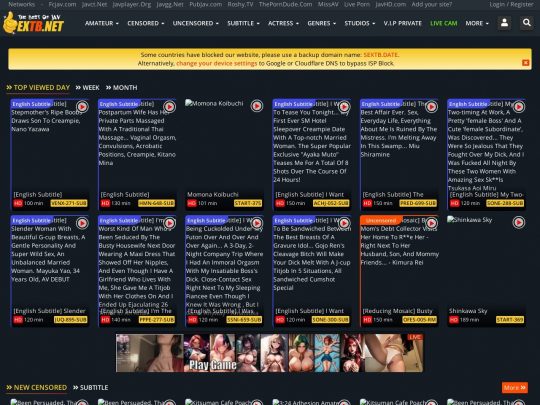Open the LIVE CAM menu item

[444, 23]
